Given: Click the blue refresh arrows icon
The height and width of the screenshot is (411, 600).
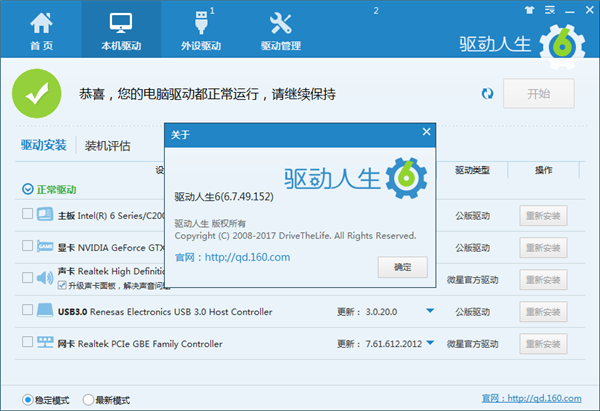Looking at the screenshot, I should coord(487,93).
